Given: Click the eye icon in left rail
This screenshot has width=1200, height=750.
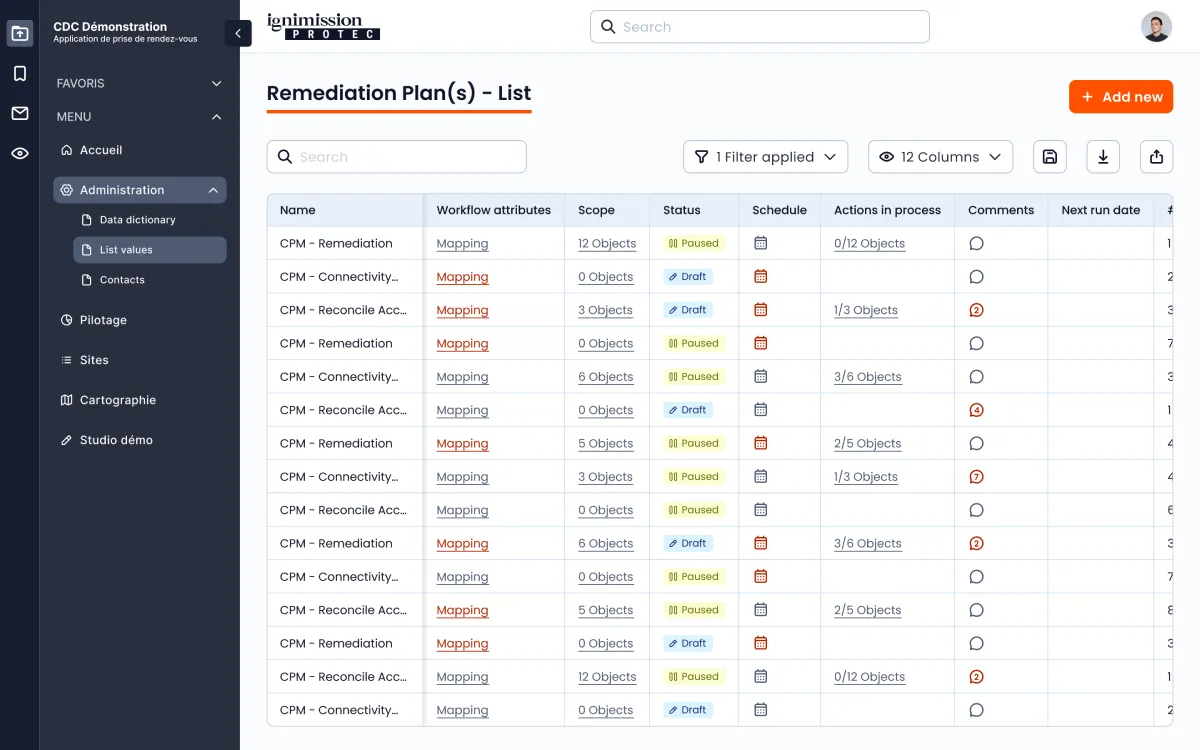Looking at the screenshot, I should [20, 153].
